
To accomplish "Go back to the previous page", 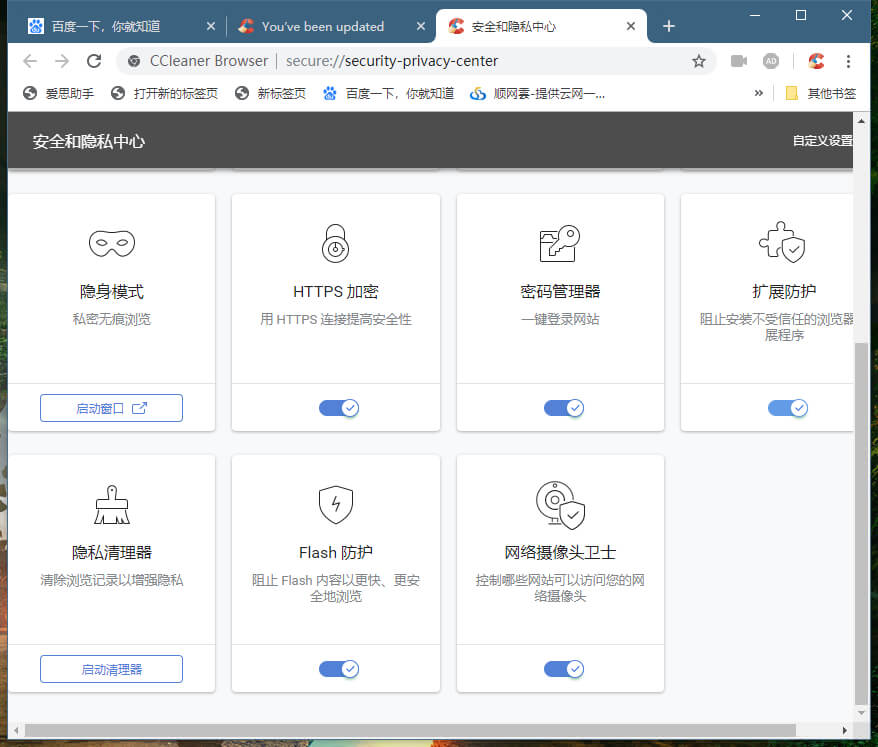I will (x=30, y=61).
